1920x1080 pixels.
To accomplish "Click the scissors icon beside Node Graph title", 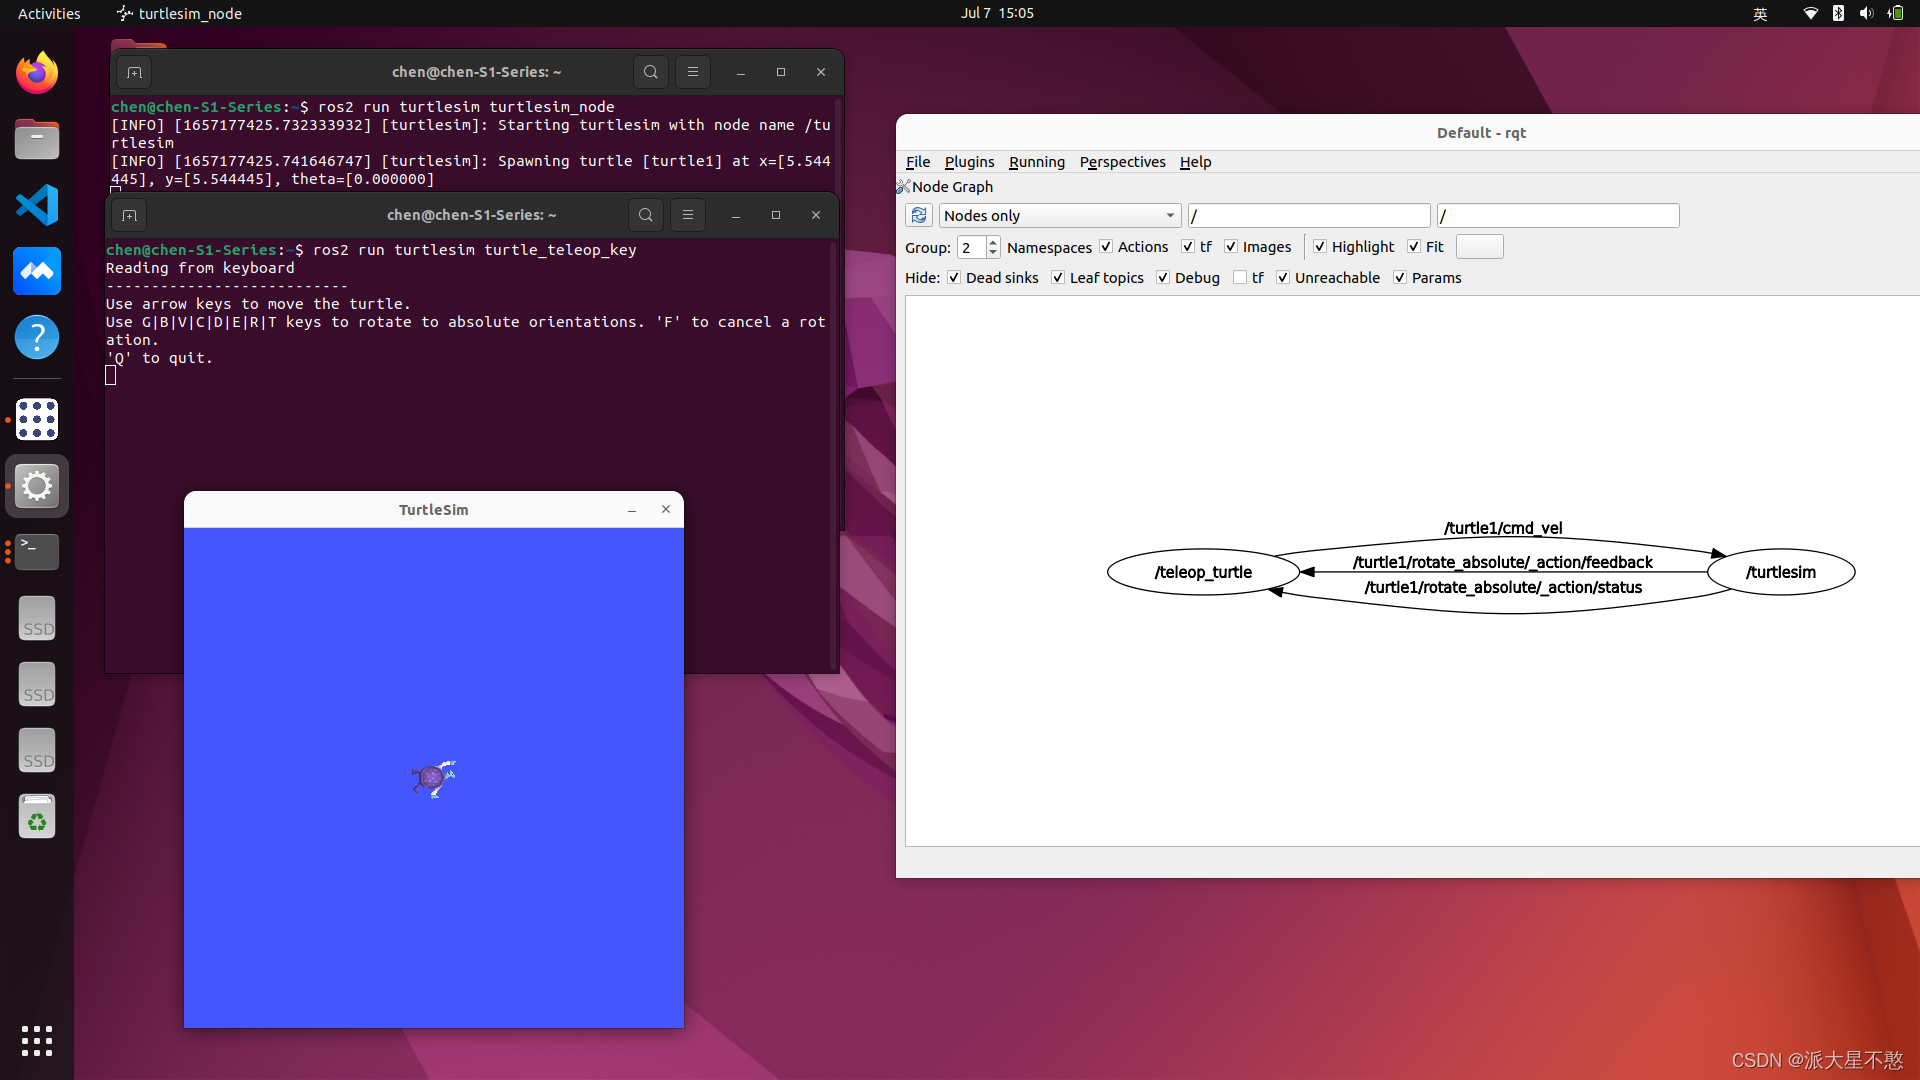I will point(903,186).
